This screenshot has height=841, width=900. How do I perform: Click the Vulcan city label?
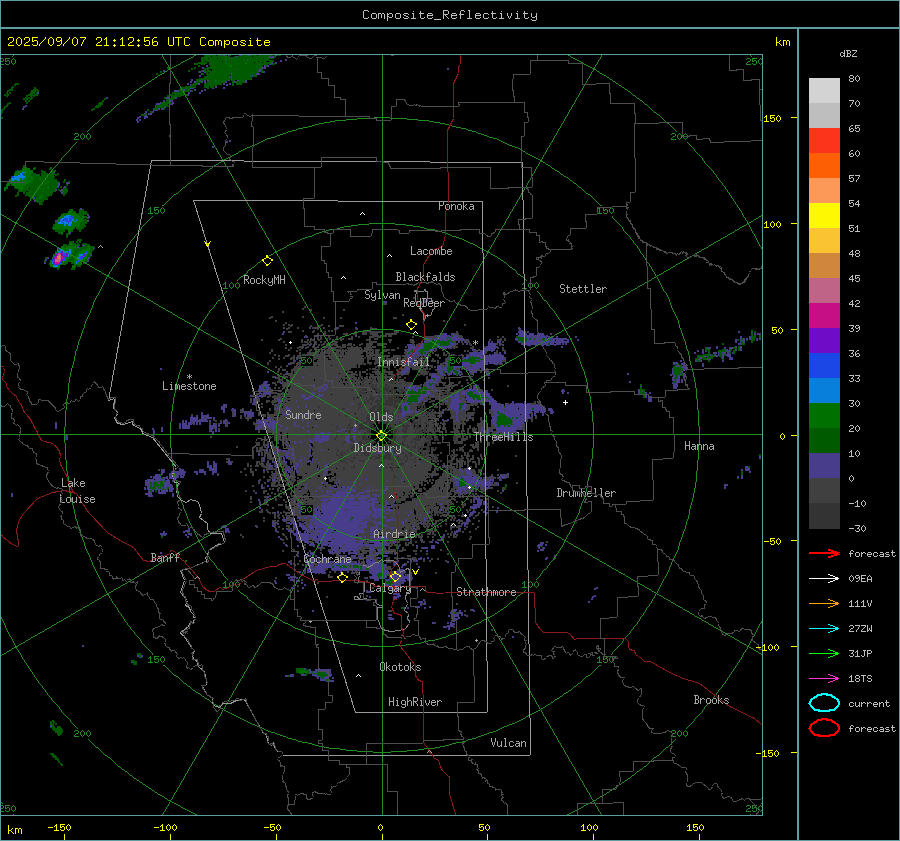[x=508, y=743]
